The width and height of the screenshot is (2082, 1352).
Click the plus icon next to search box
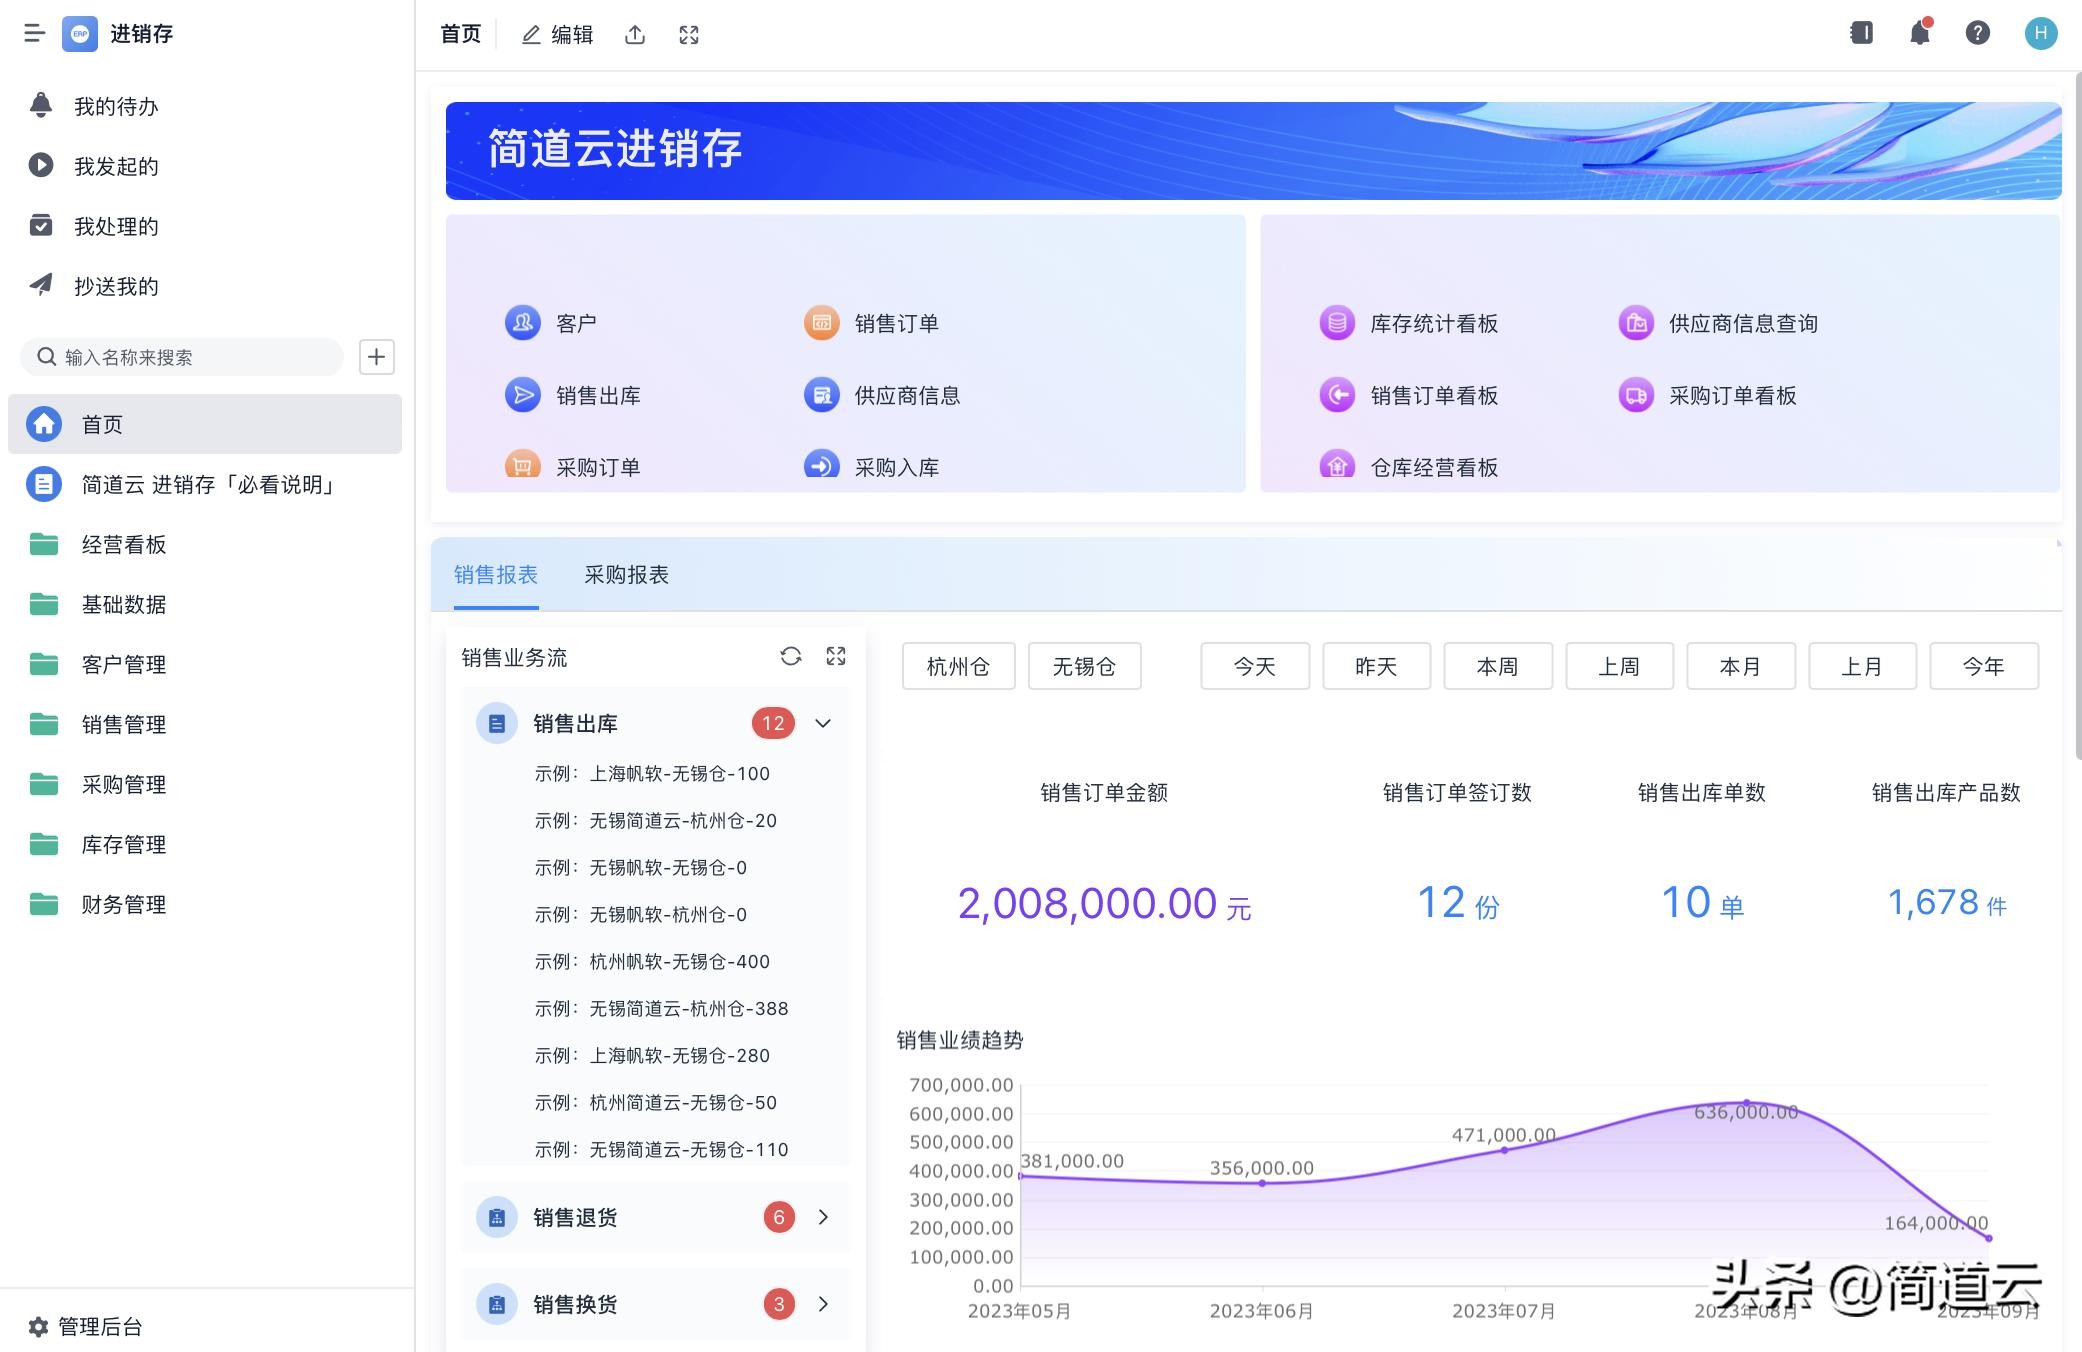[377, 357]
